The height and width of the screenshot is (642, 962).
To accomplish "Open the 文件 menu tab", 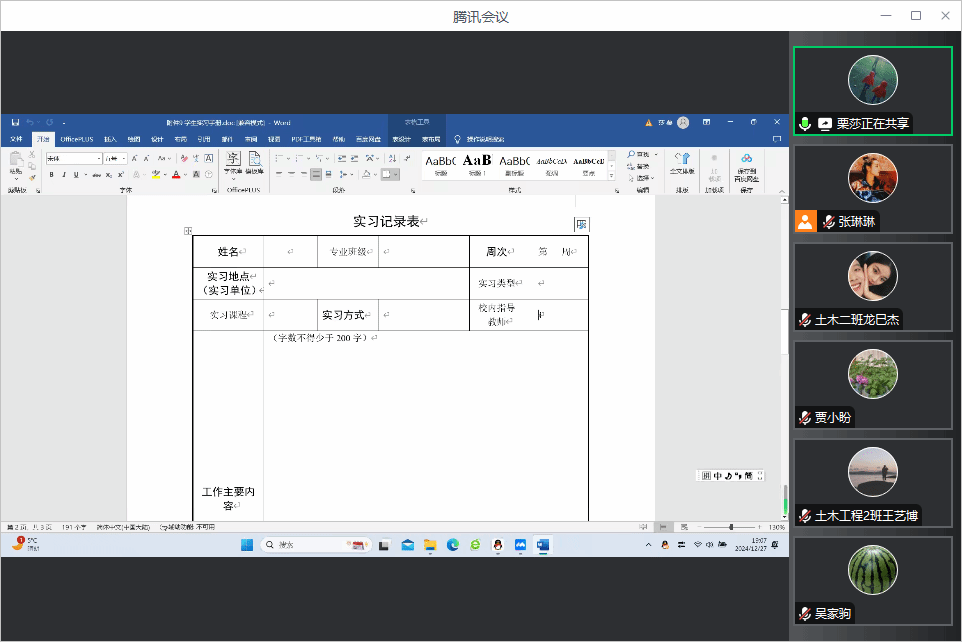I will coord(16,139).
